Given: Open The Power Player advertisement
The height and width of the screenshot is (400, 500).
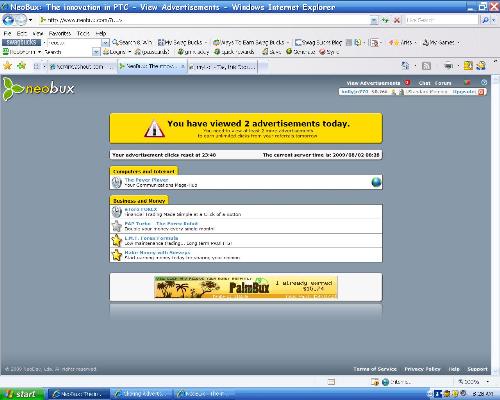Looking at the screenshot, I should coord(146,180).
